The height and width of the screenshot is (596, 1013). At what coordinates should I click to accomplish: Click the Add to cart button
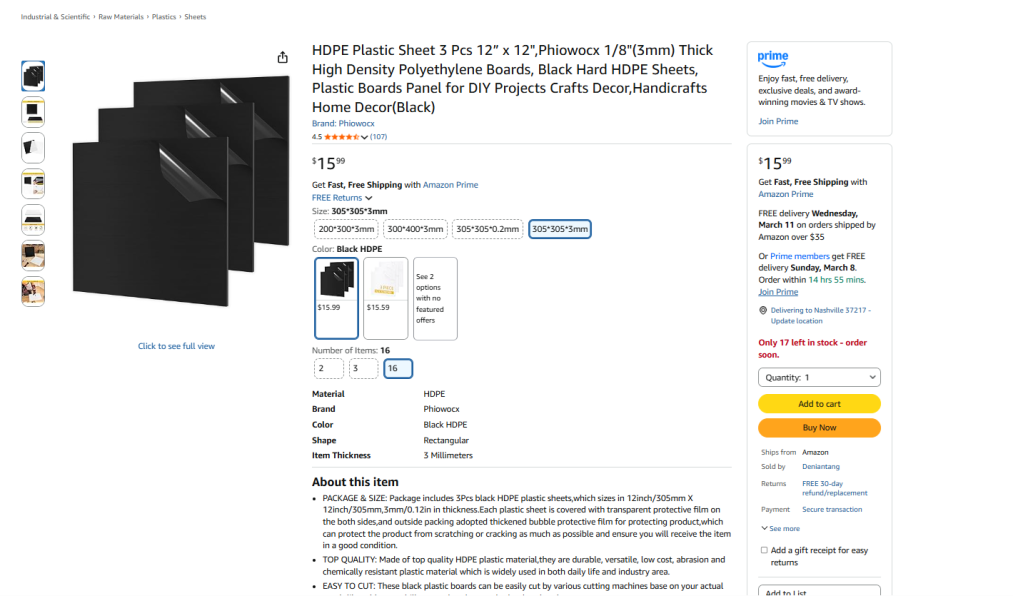tap(819, 404)
